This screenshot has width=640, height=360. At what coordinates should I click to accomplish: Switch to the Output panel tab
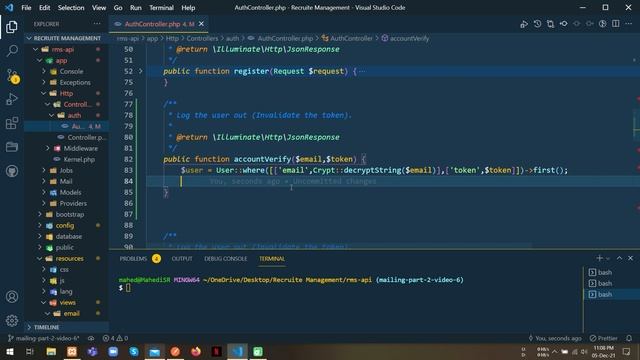[182, 259]
